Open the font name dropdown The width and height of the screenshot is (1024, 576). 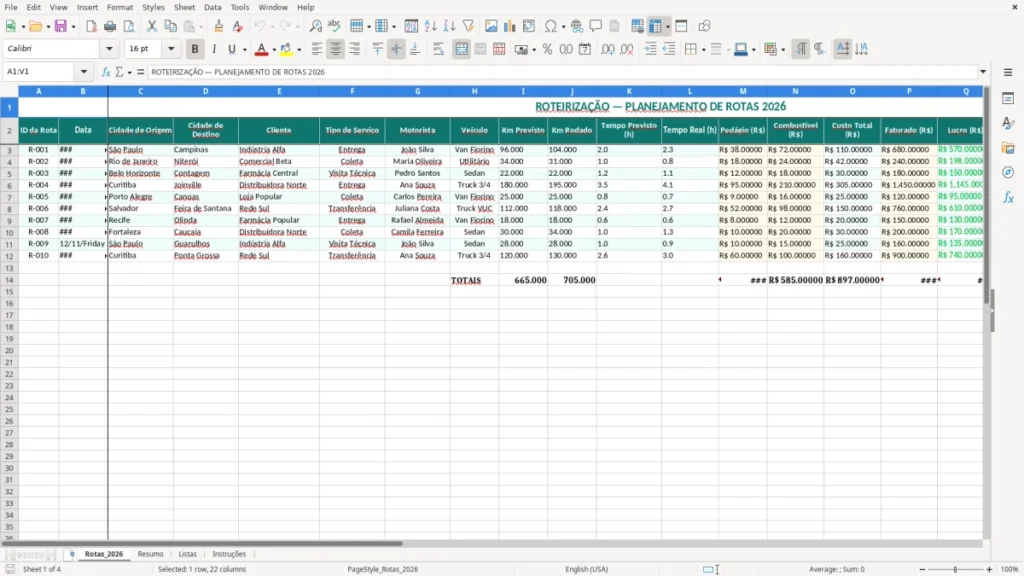(109, 49)
